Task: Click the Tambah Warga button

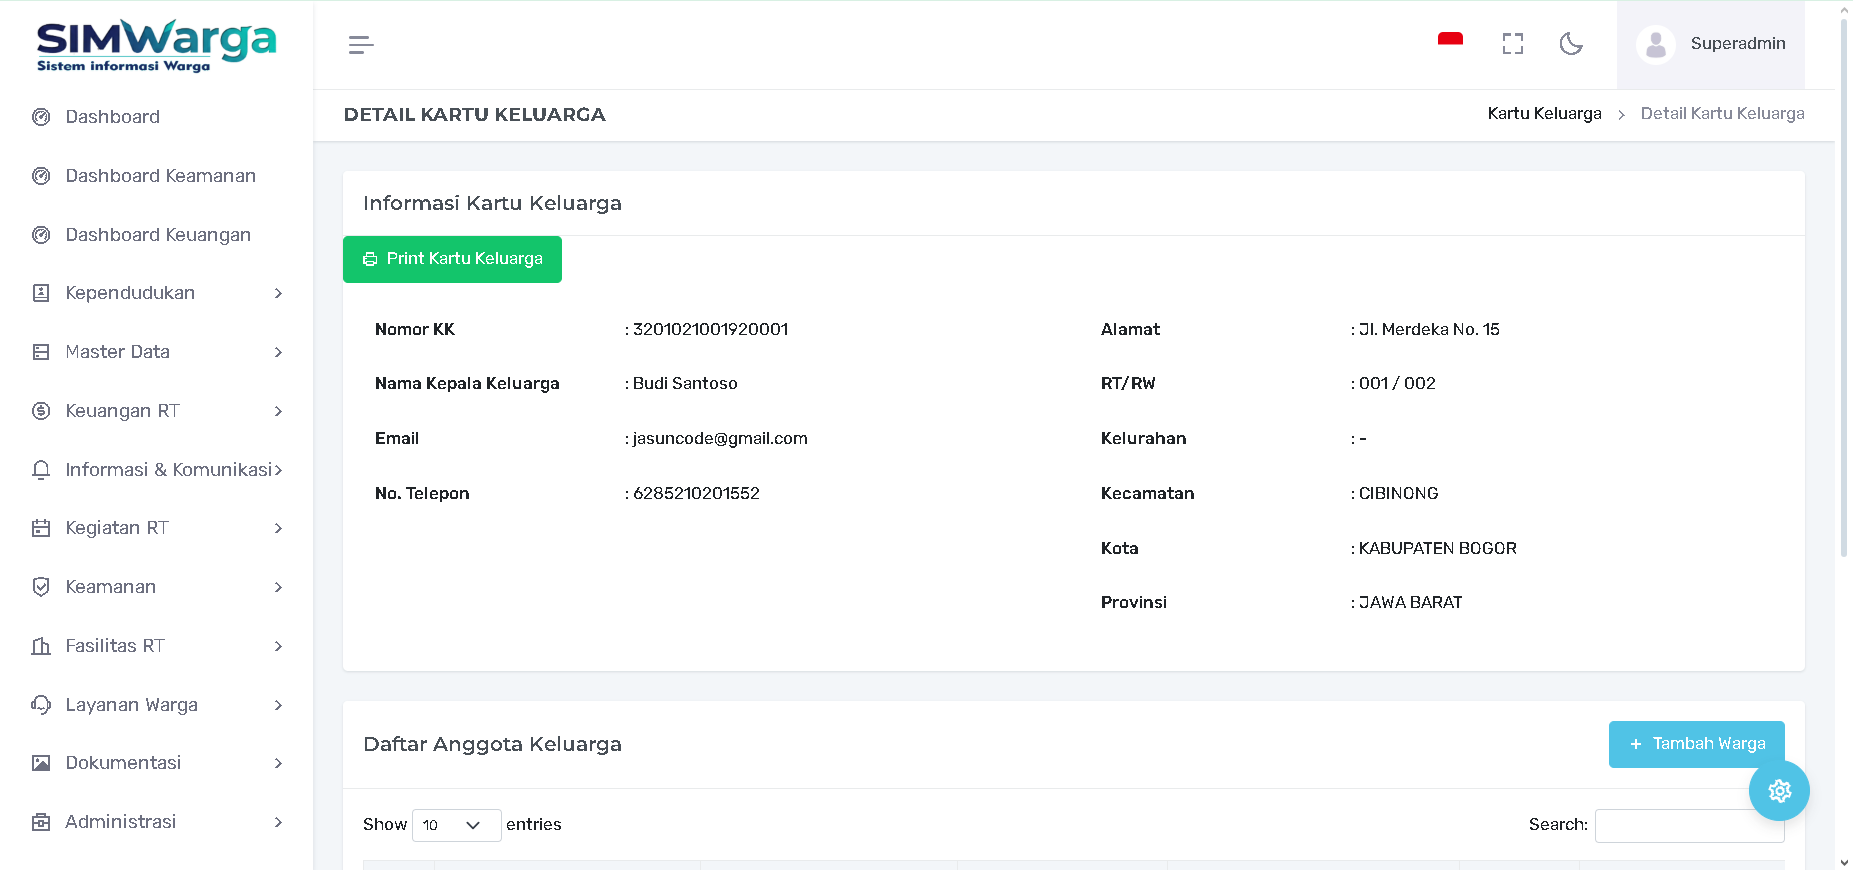Action: (1696, 744)
